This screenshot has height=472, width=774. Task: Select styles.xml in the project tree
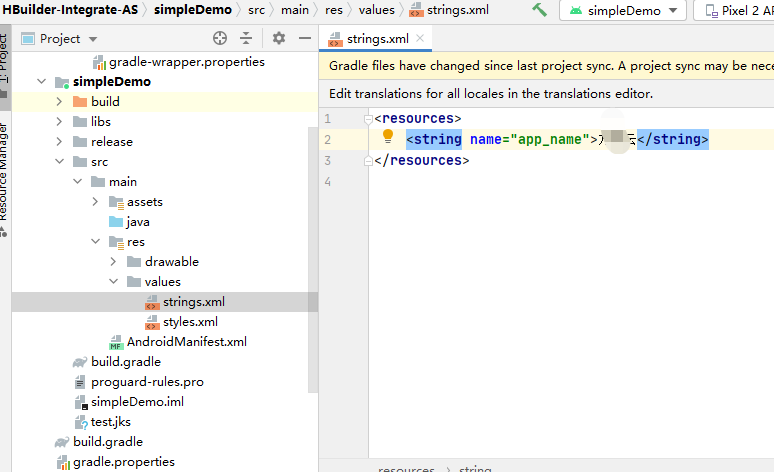pyautogui.click(x=181, y=322)
